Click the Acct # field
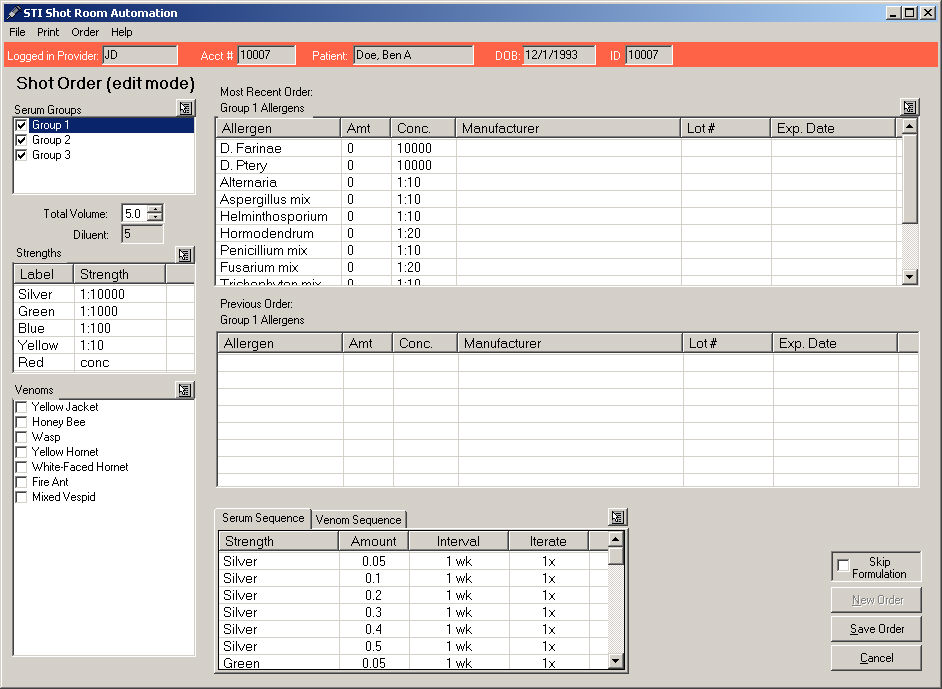This screenshot has height=689, width=942. (267, 55)
